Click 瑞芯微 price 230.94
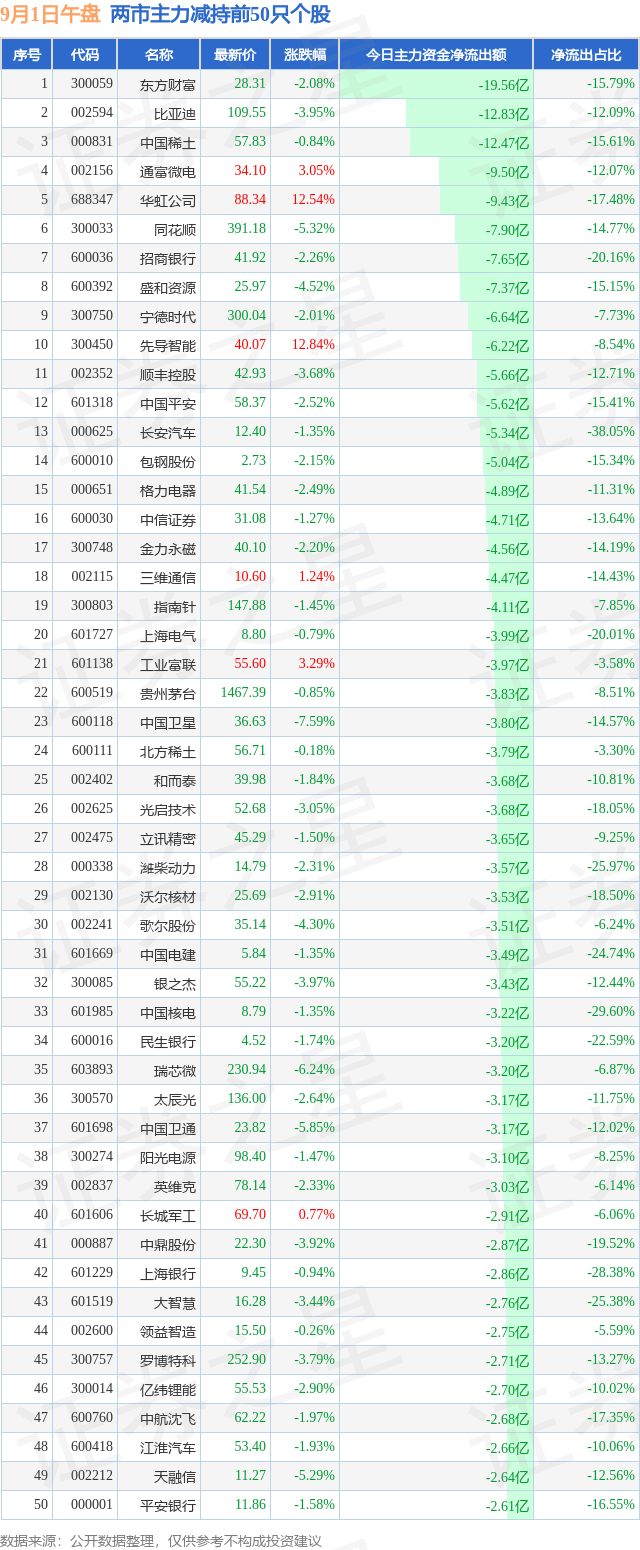The image size is (640, 1550). tap(247, 1070)
